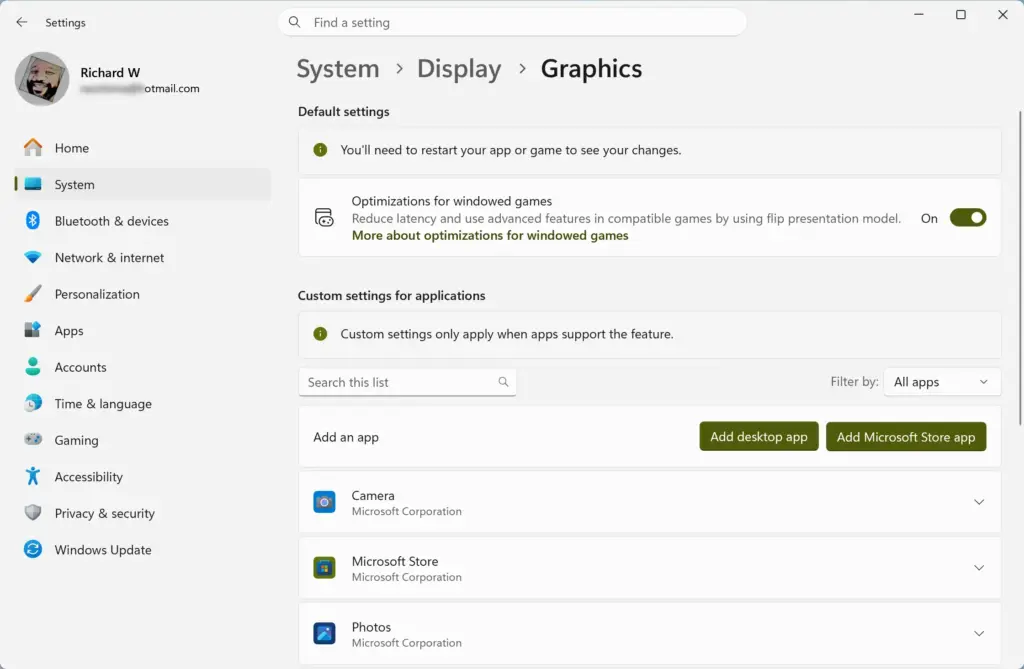This screenshot has width=1024, height=669.
Task: Click the 'Custom settings for applications' heading
Action: 391,295
